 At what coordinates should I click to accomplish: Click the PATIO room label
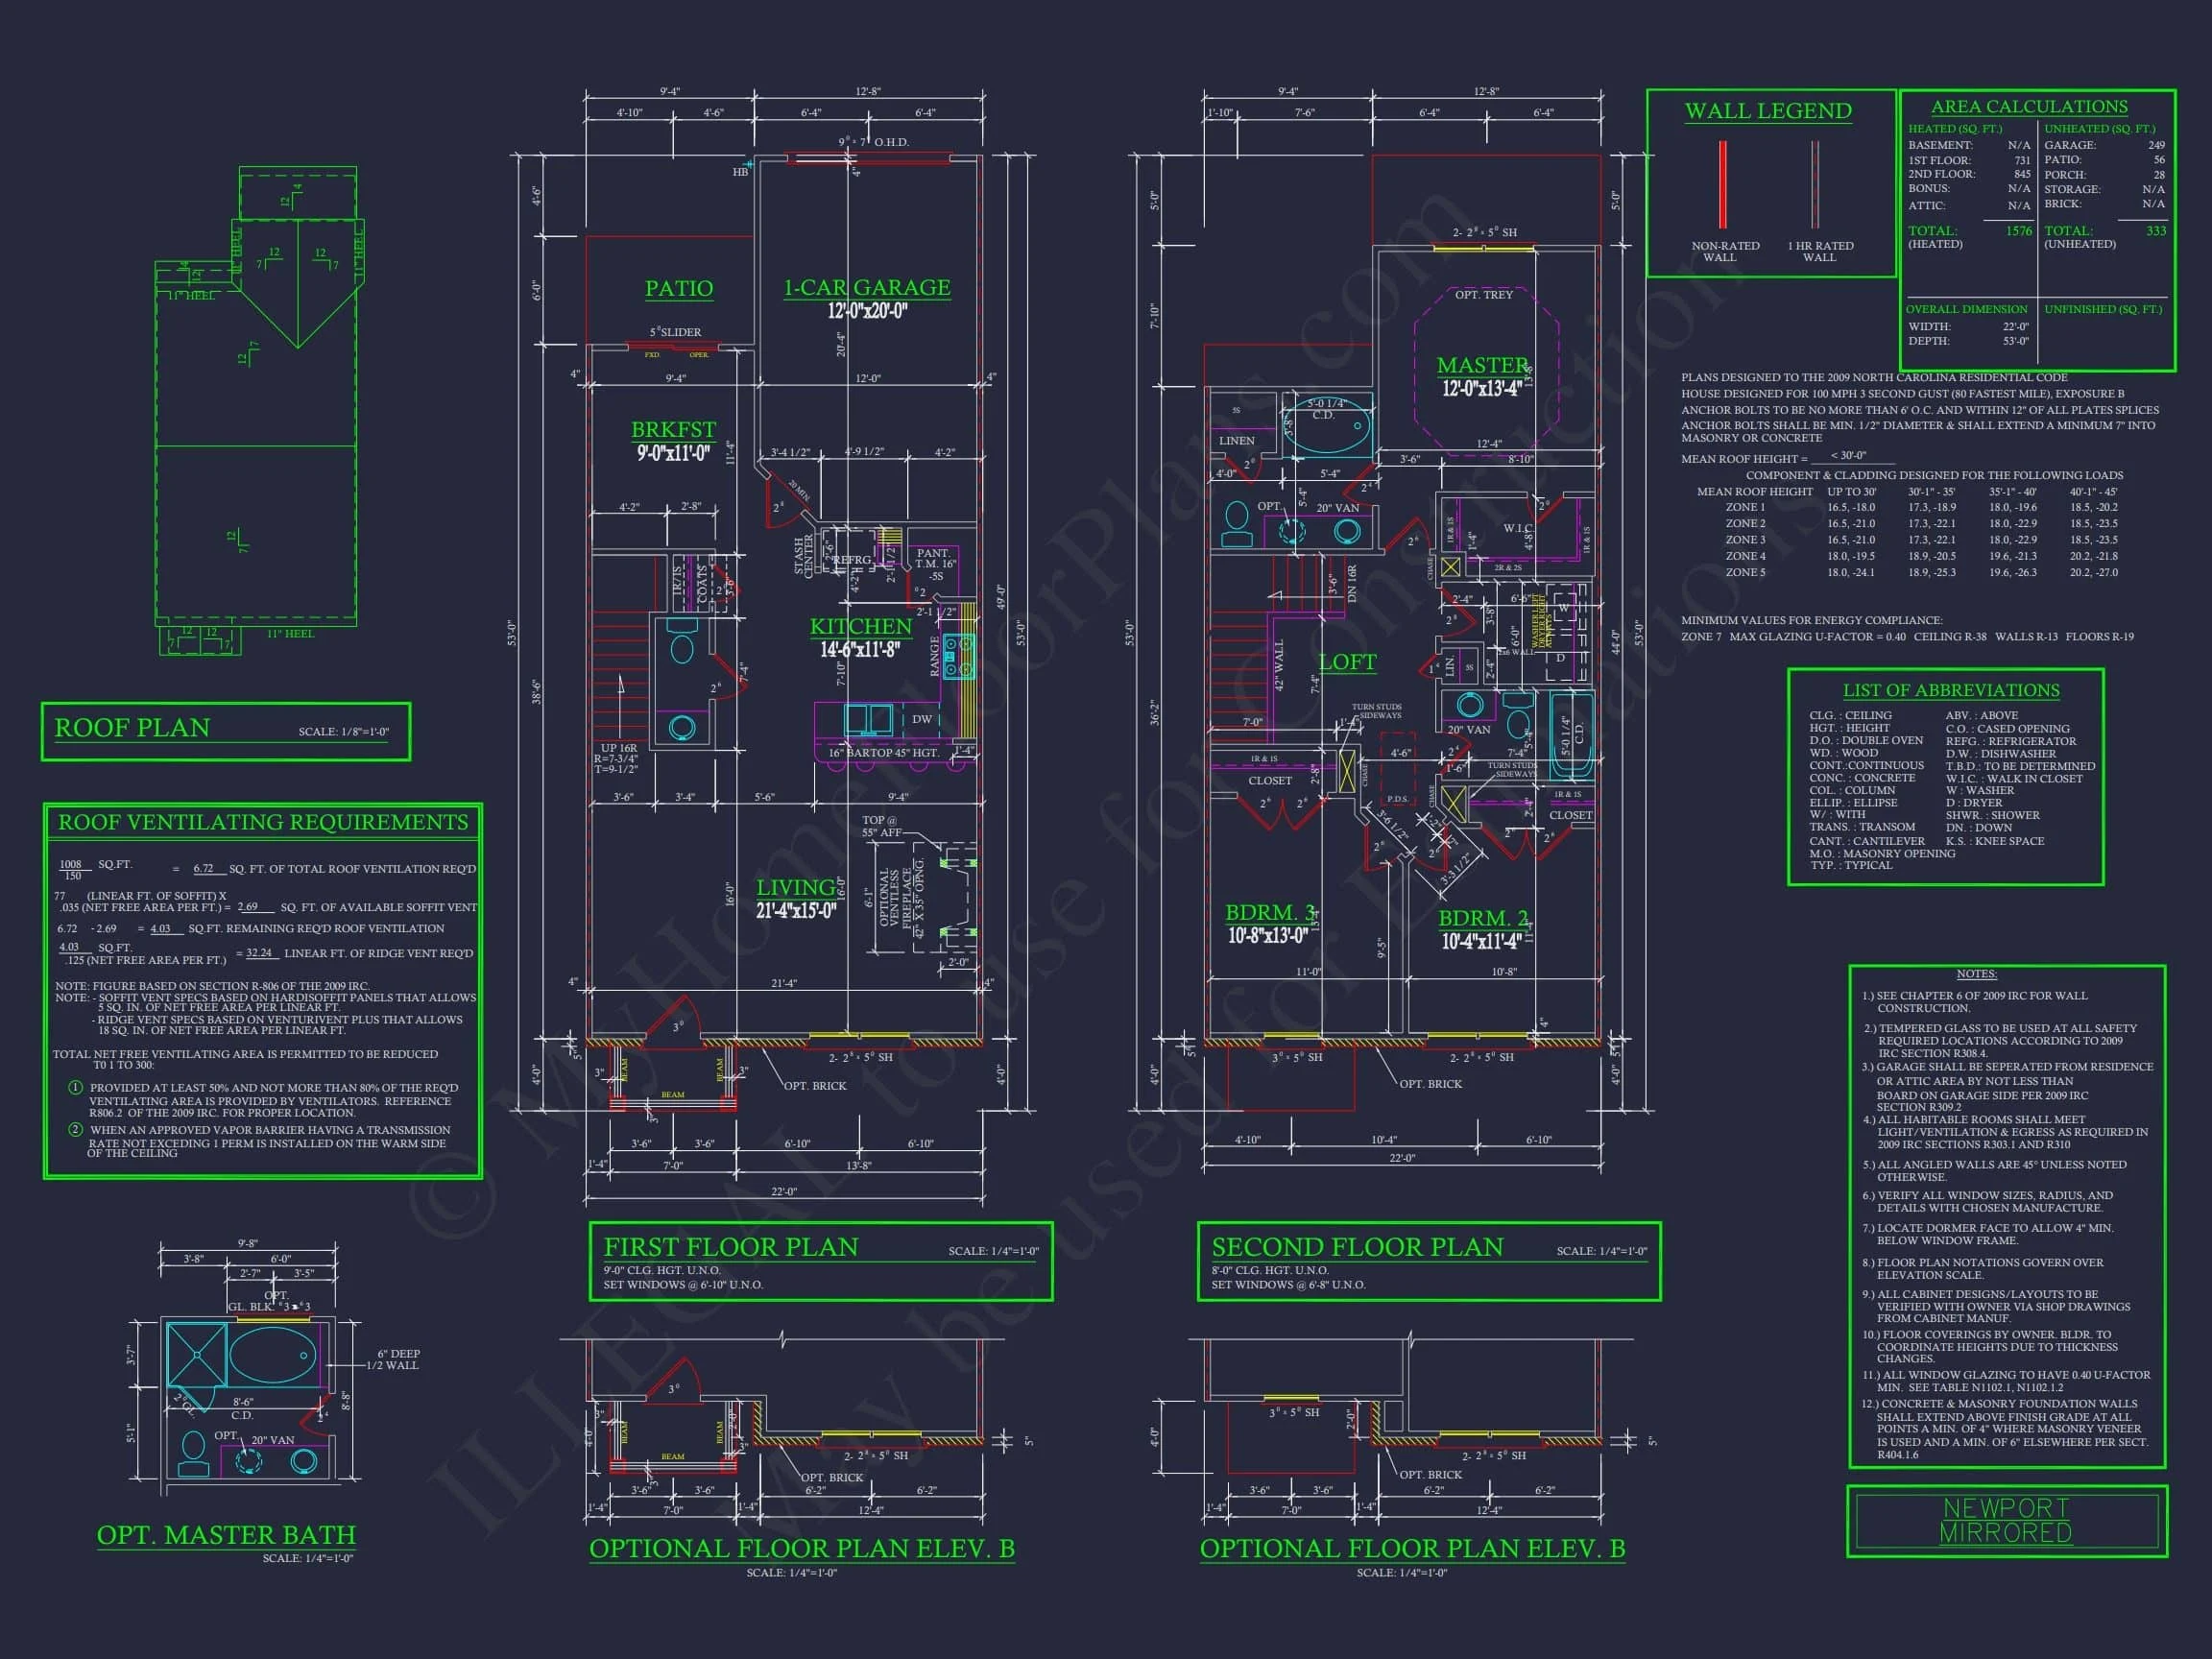(678, 289)
